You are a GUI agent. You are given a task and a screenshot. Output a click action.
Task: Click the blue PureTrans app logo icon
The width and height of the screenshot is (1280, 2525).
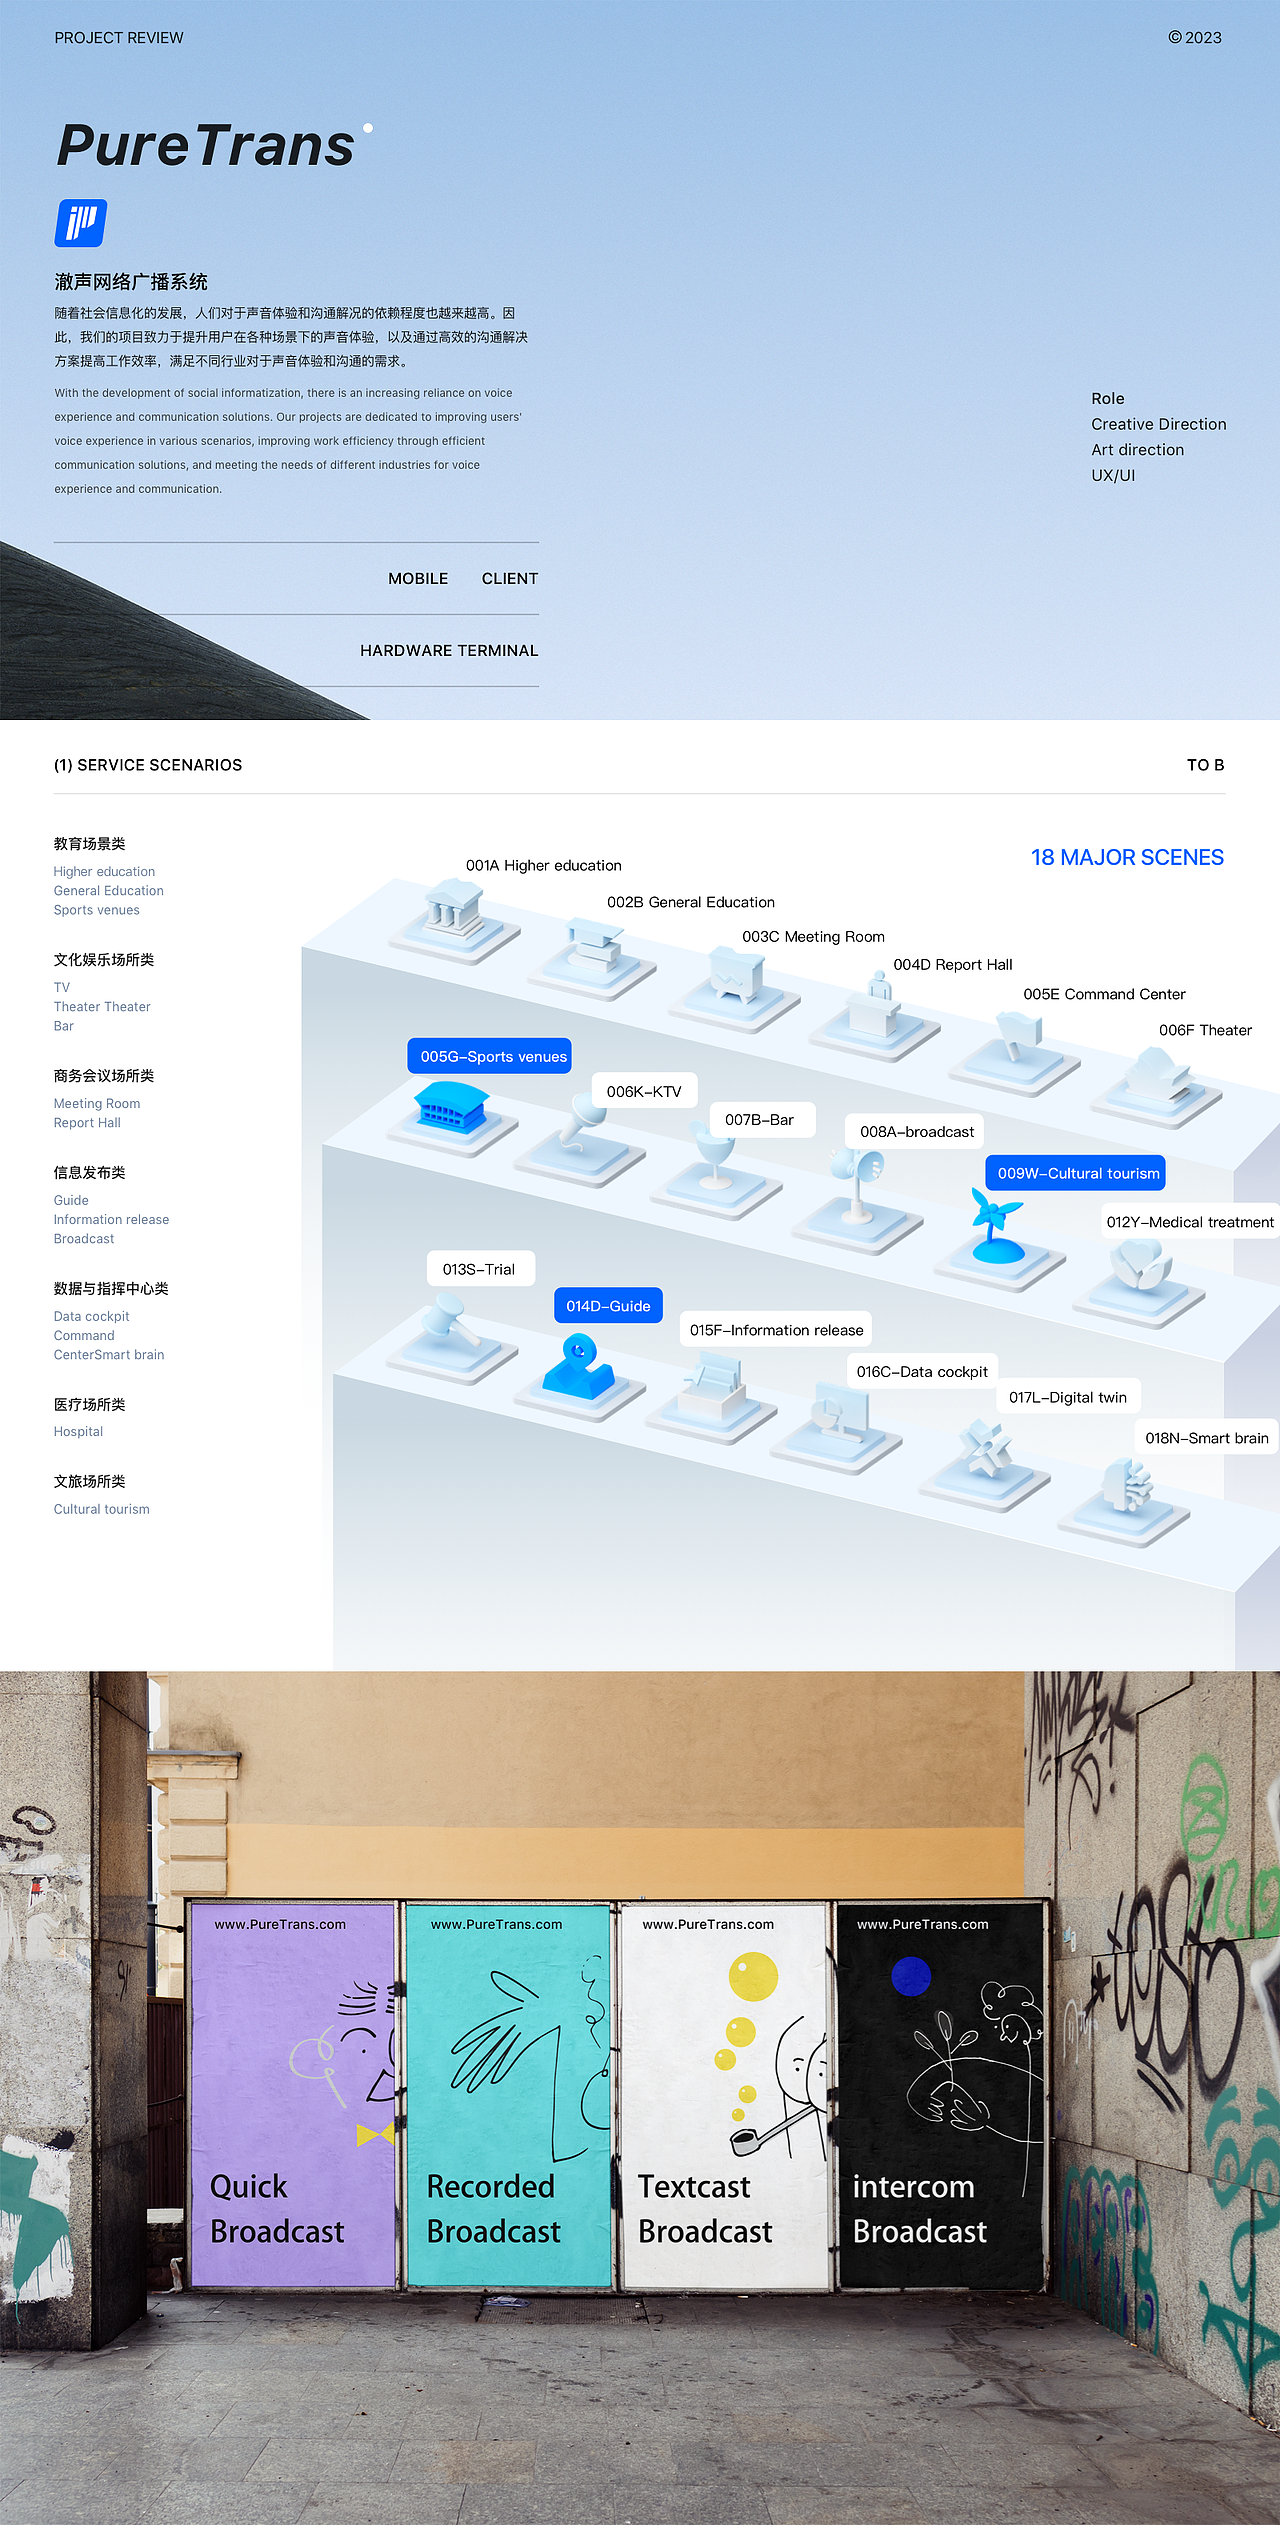(80, 223)
